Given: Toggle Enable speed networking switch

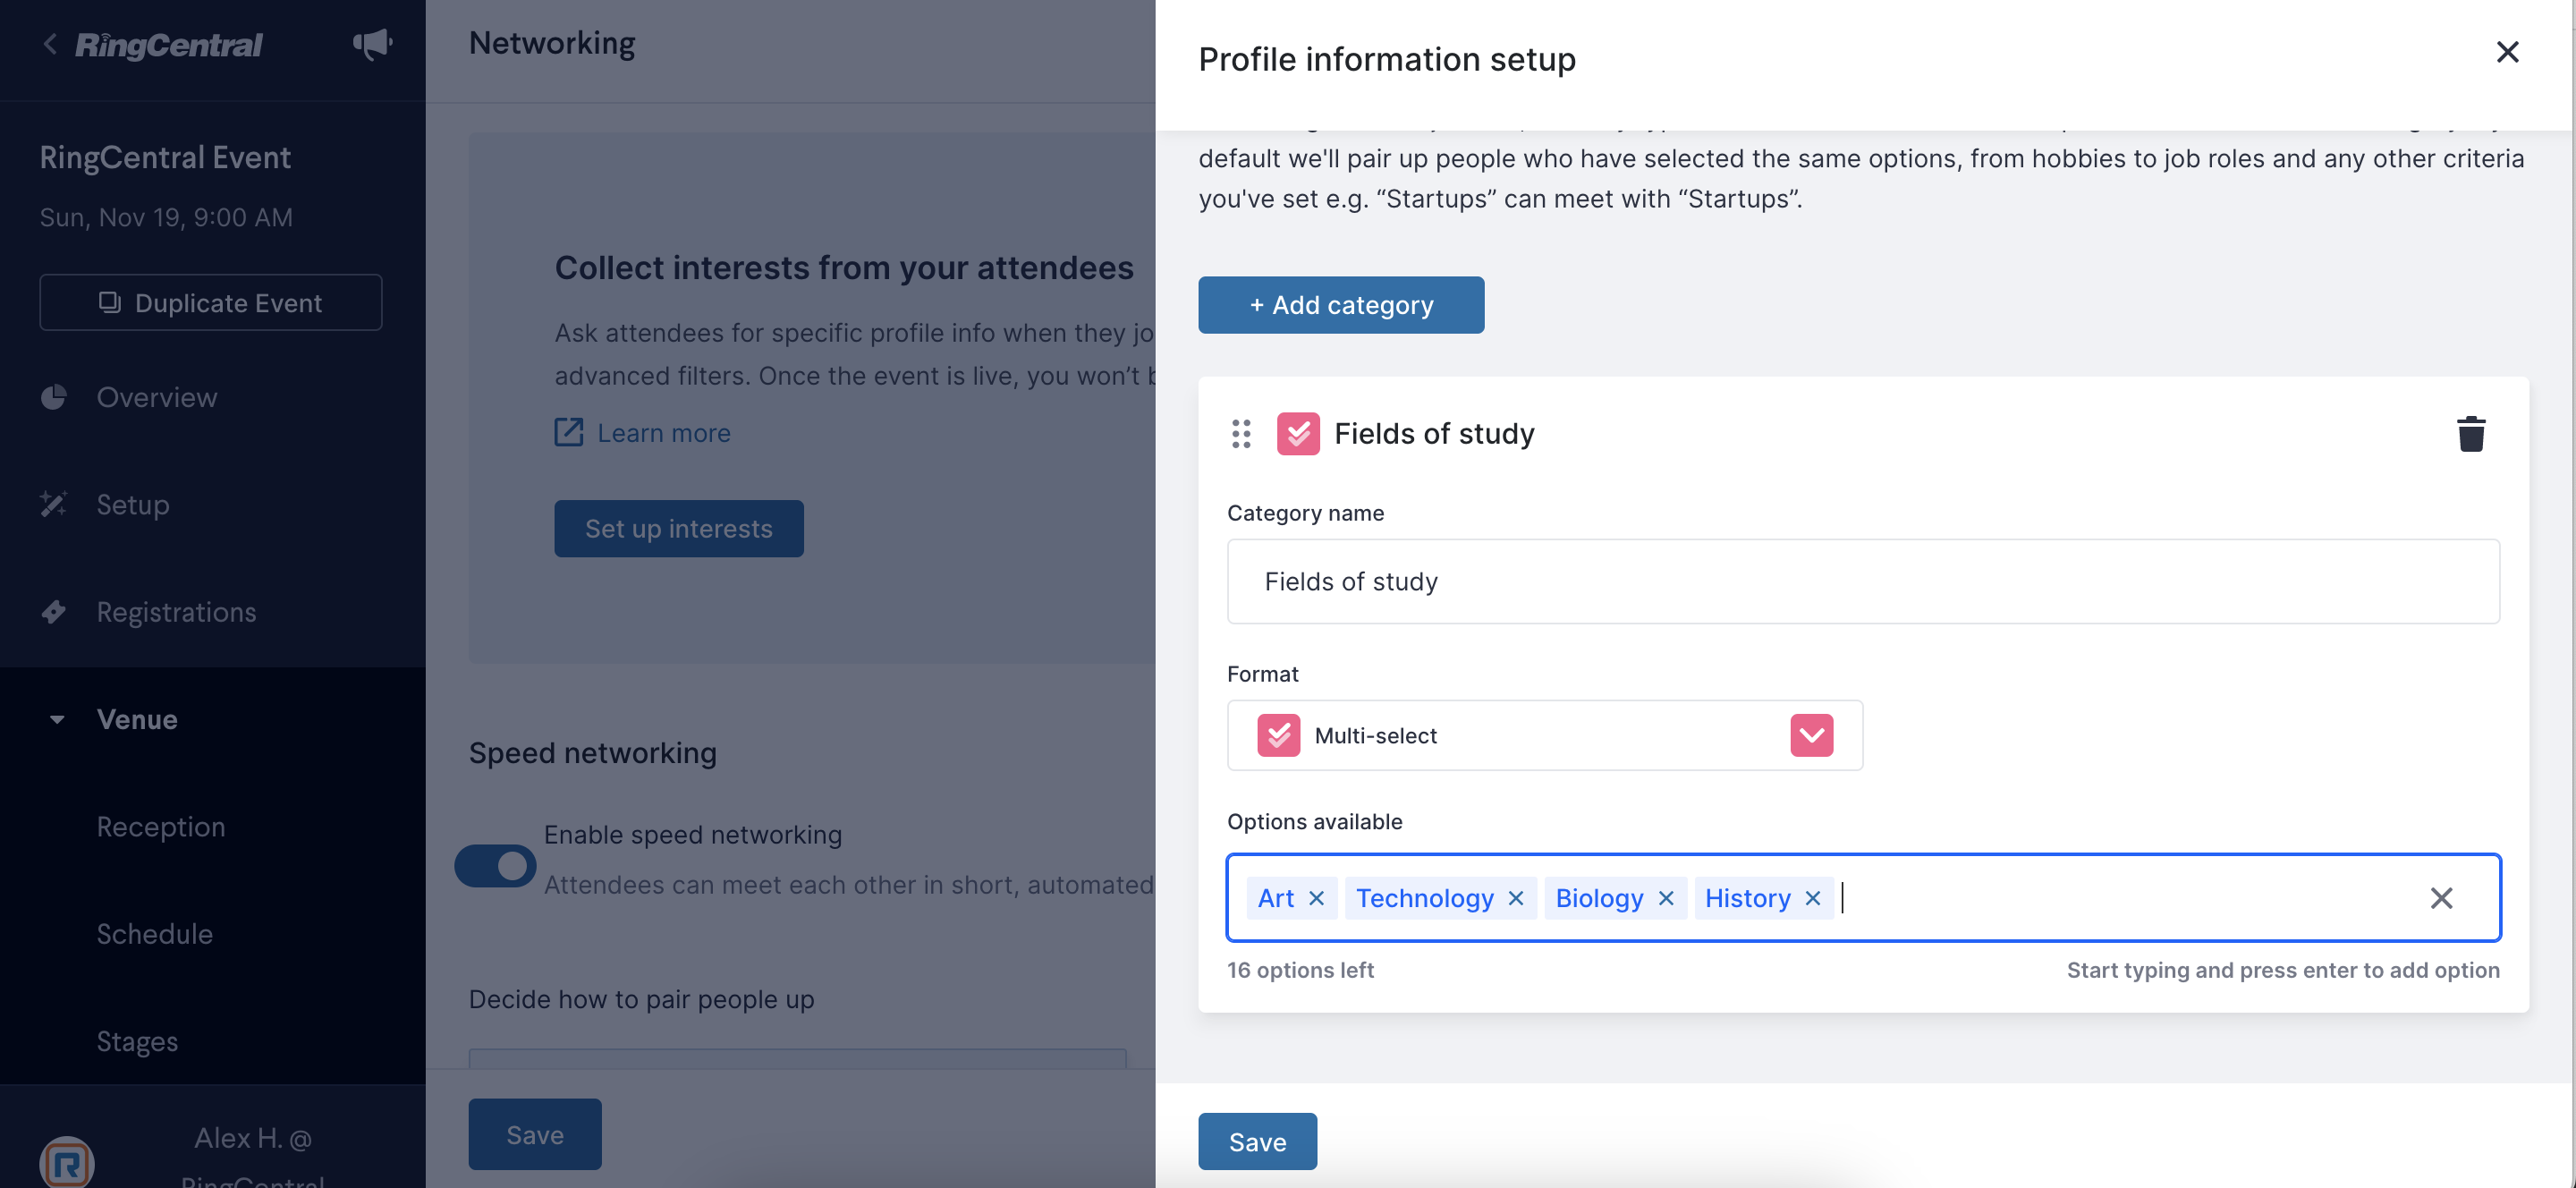Looking at the screenshot, I should [x=495, y=865].
